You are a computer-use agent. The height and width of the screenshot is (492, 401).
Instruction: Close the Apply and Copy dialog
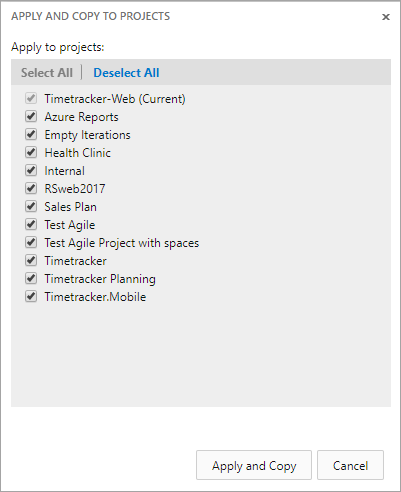[386, 17]
